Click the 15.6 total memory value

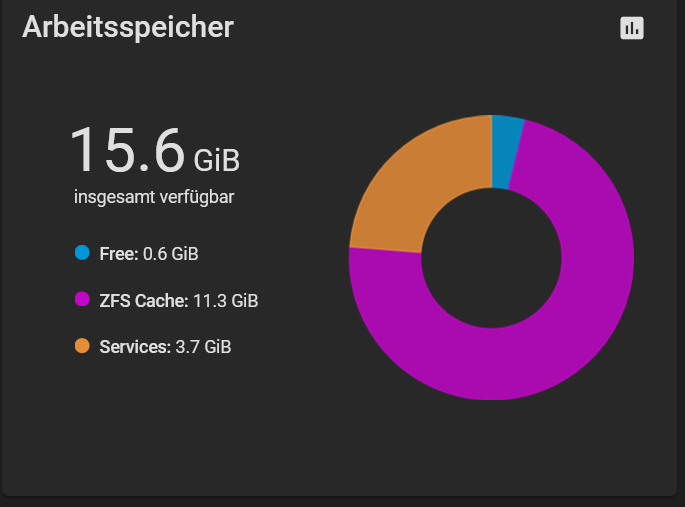pyautogui.click(x=127, y=150)
